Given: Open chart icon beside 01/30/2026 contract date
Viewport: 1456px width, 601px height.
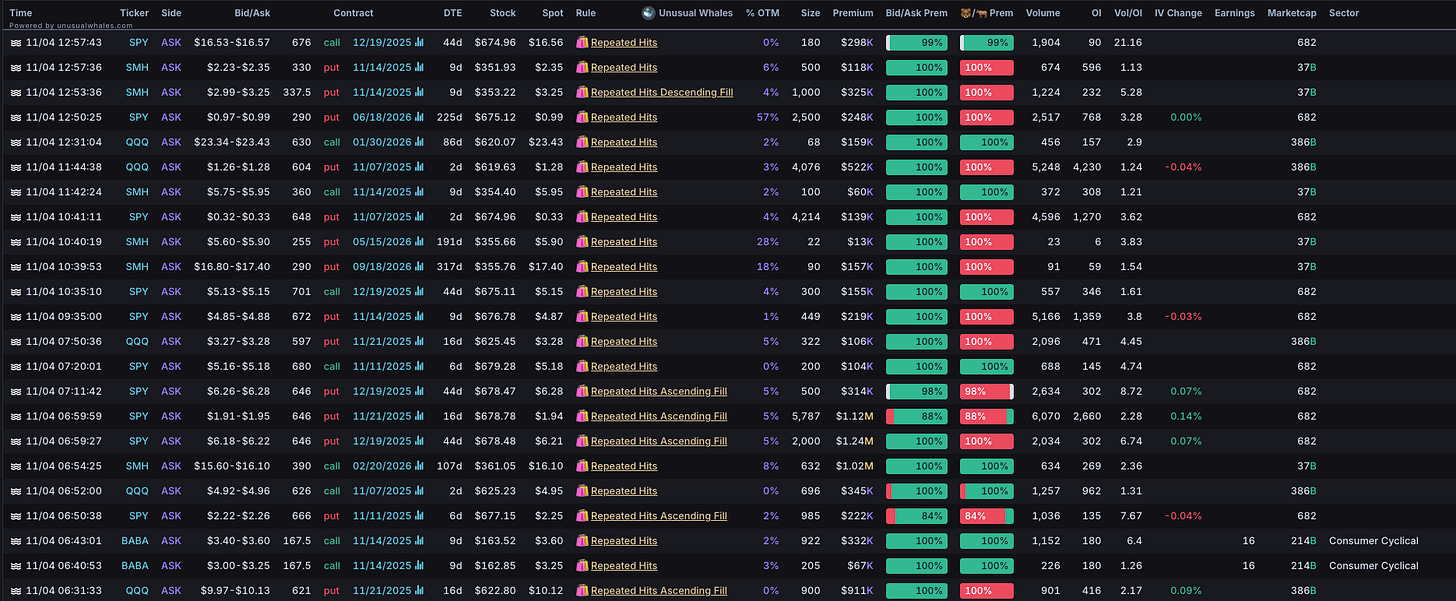Looking at the screenshot, I should [x=419, y=142].
